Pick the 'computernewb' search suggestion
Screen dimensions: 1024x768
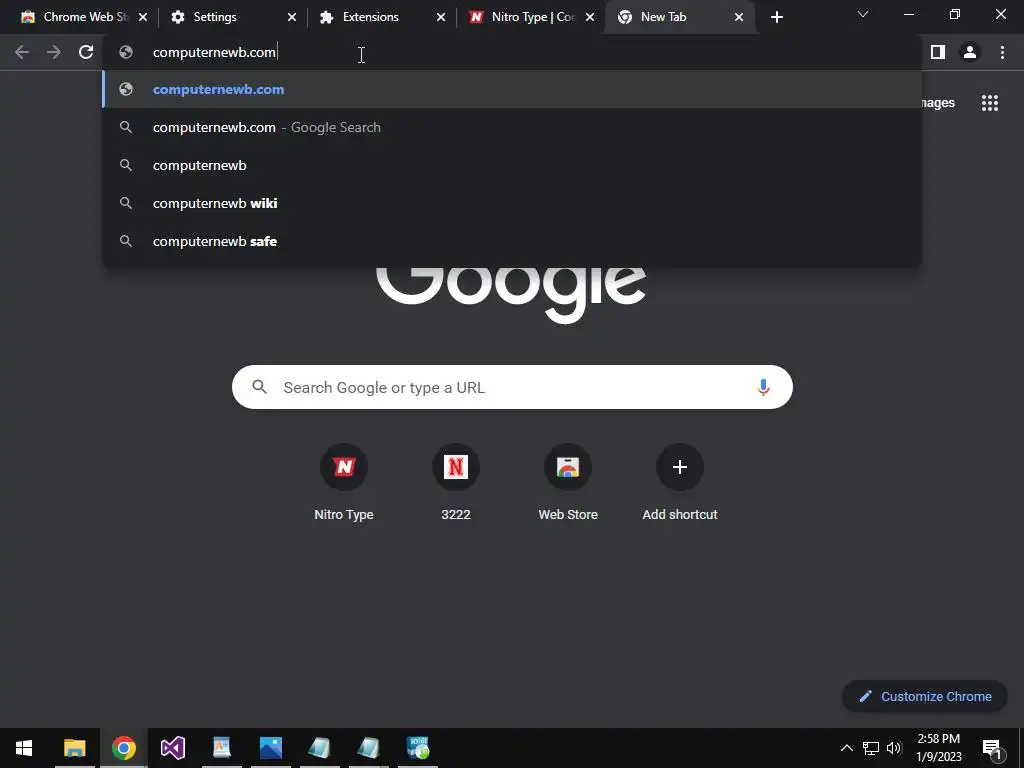click(x=512, y=165)
